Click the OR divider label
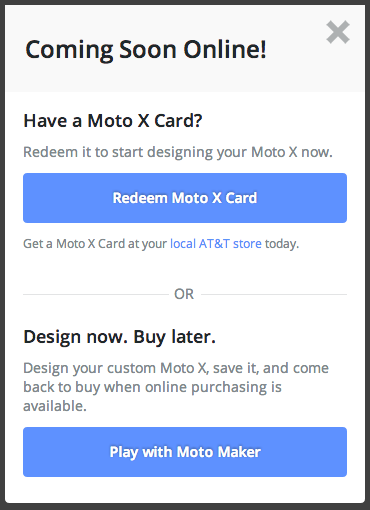Viewport: 370px width, 510px height. click(x=184, y=294)
